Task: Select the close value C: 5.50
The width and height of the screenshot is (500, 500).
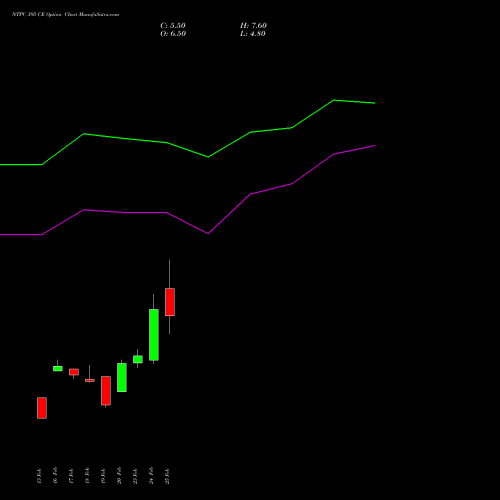Action: click(173, 26)
